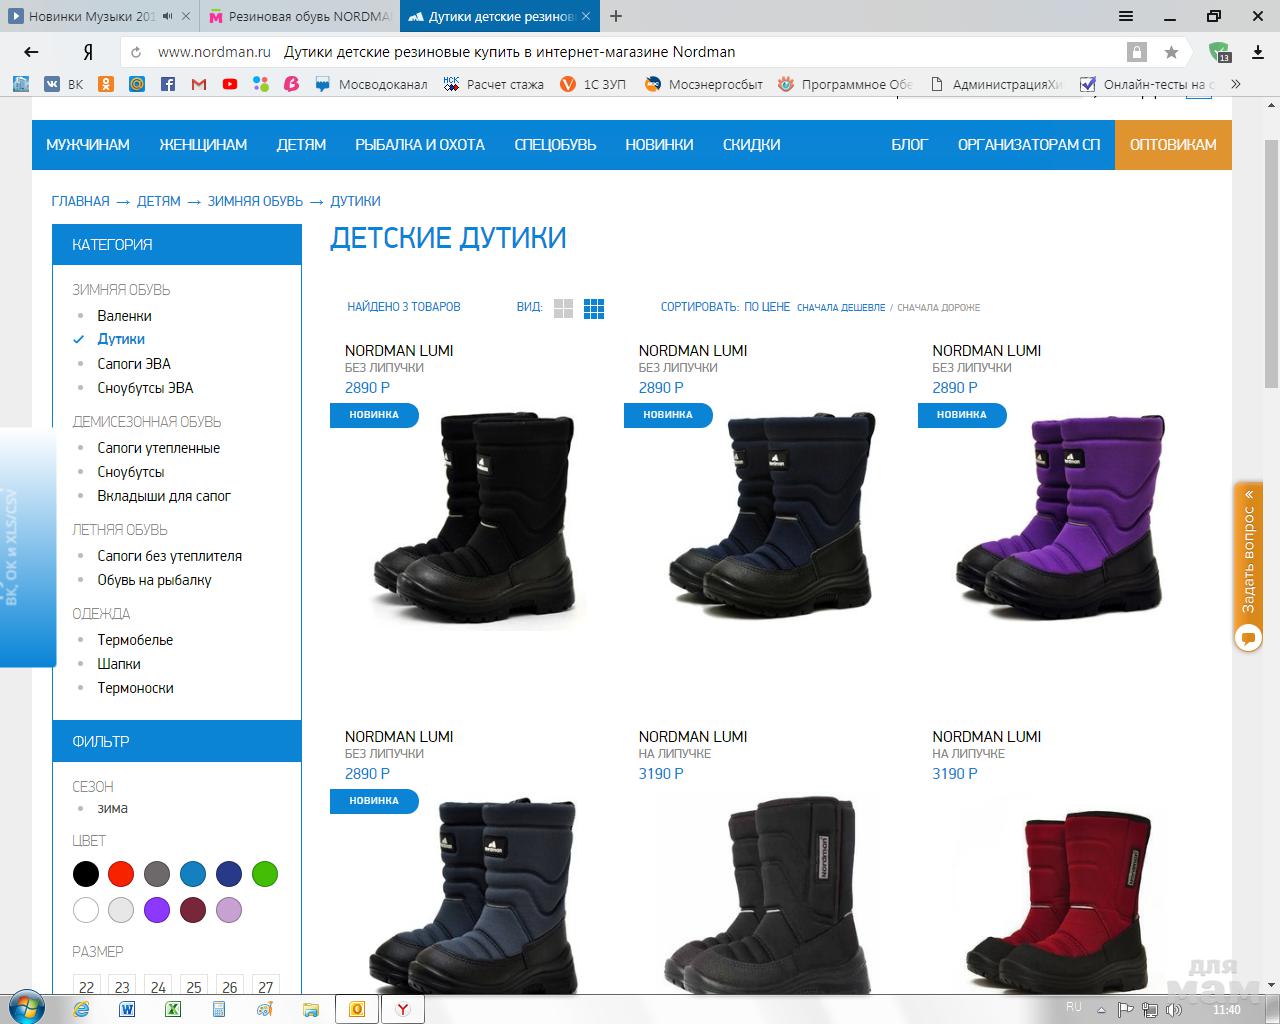Expand the bookmarks overflow chevron
The height and width of the screenshot is (1024, 1280).
coord(1236,85)
